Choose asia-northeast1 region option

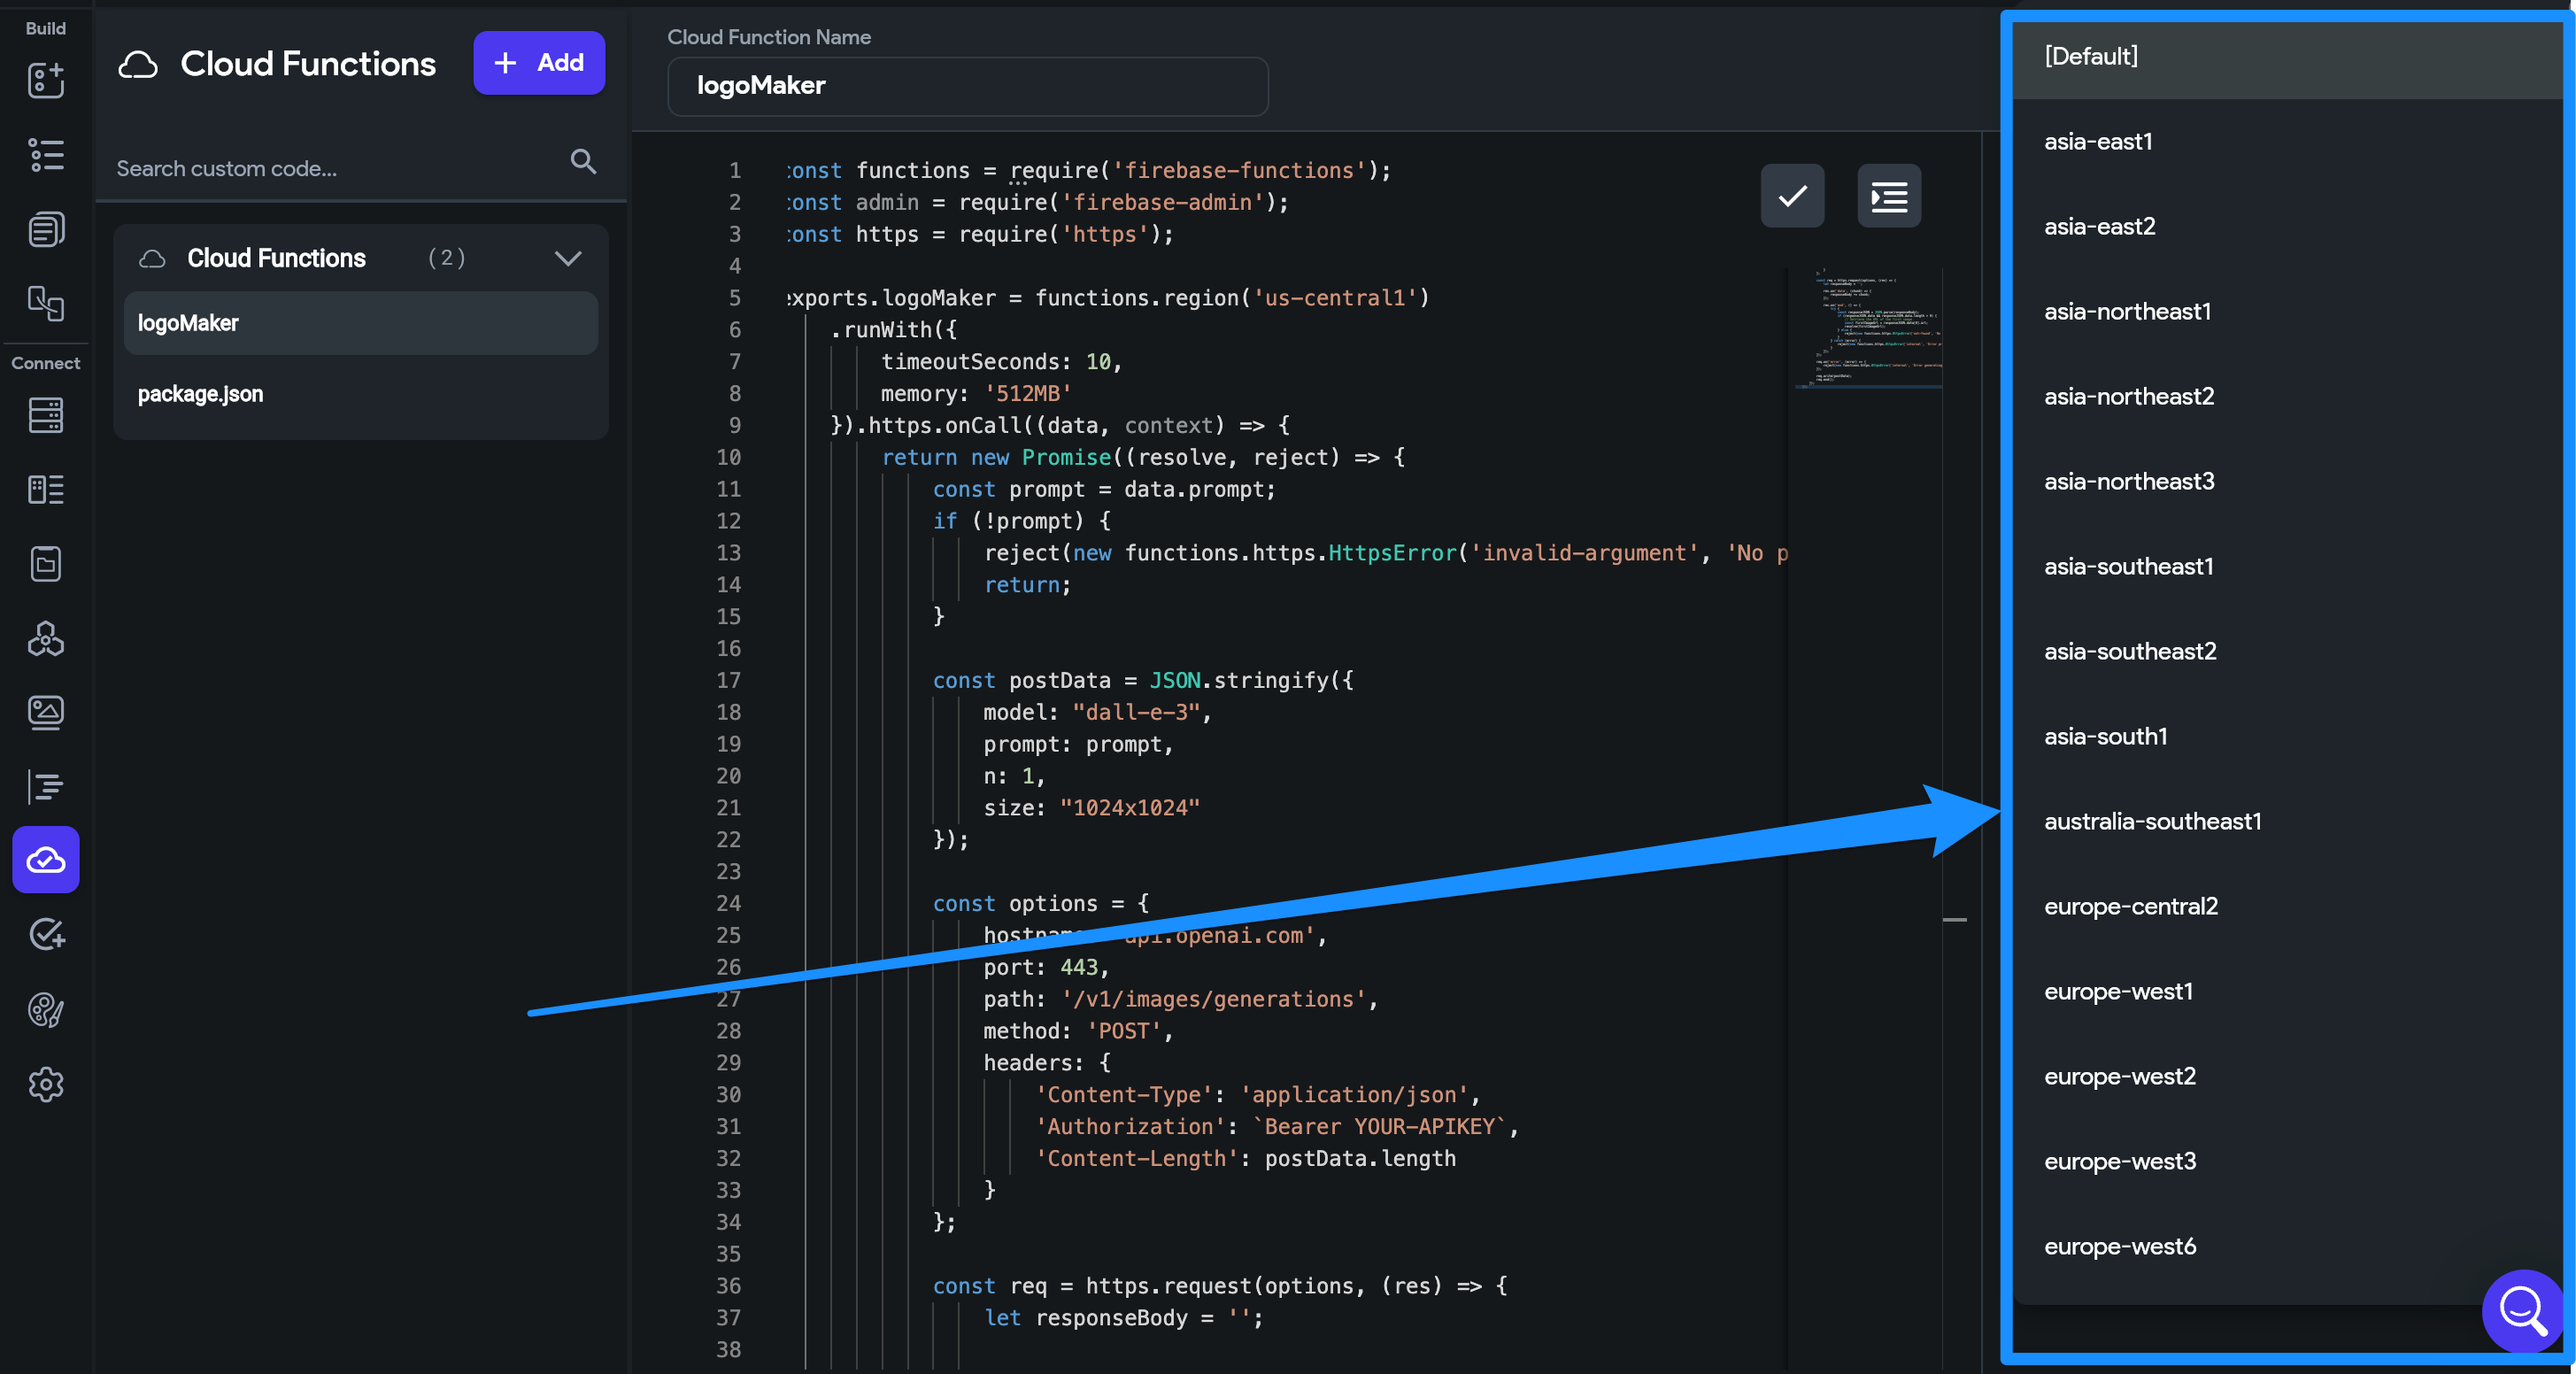(x=2288, y=312)
